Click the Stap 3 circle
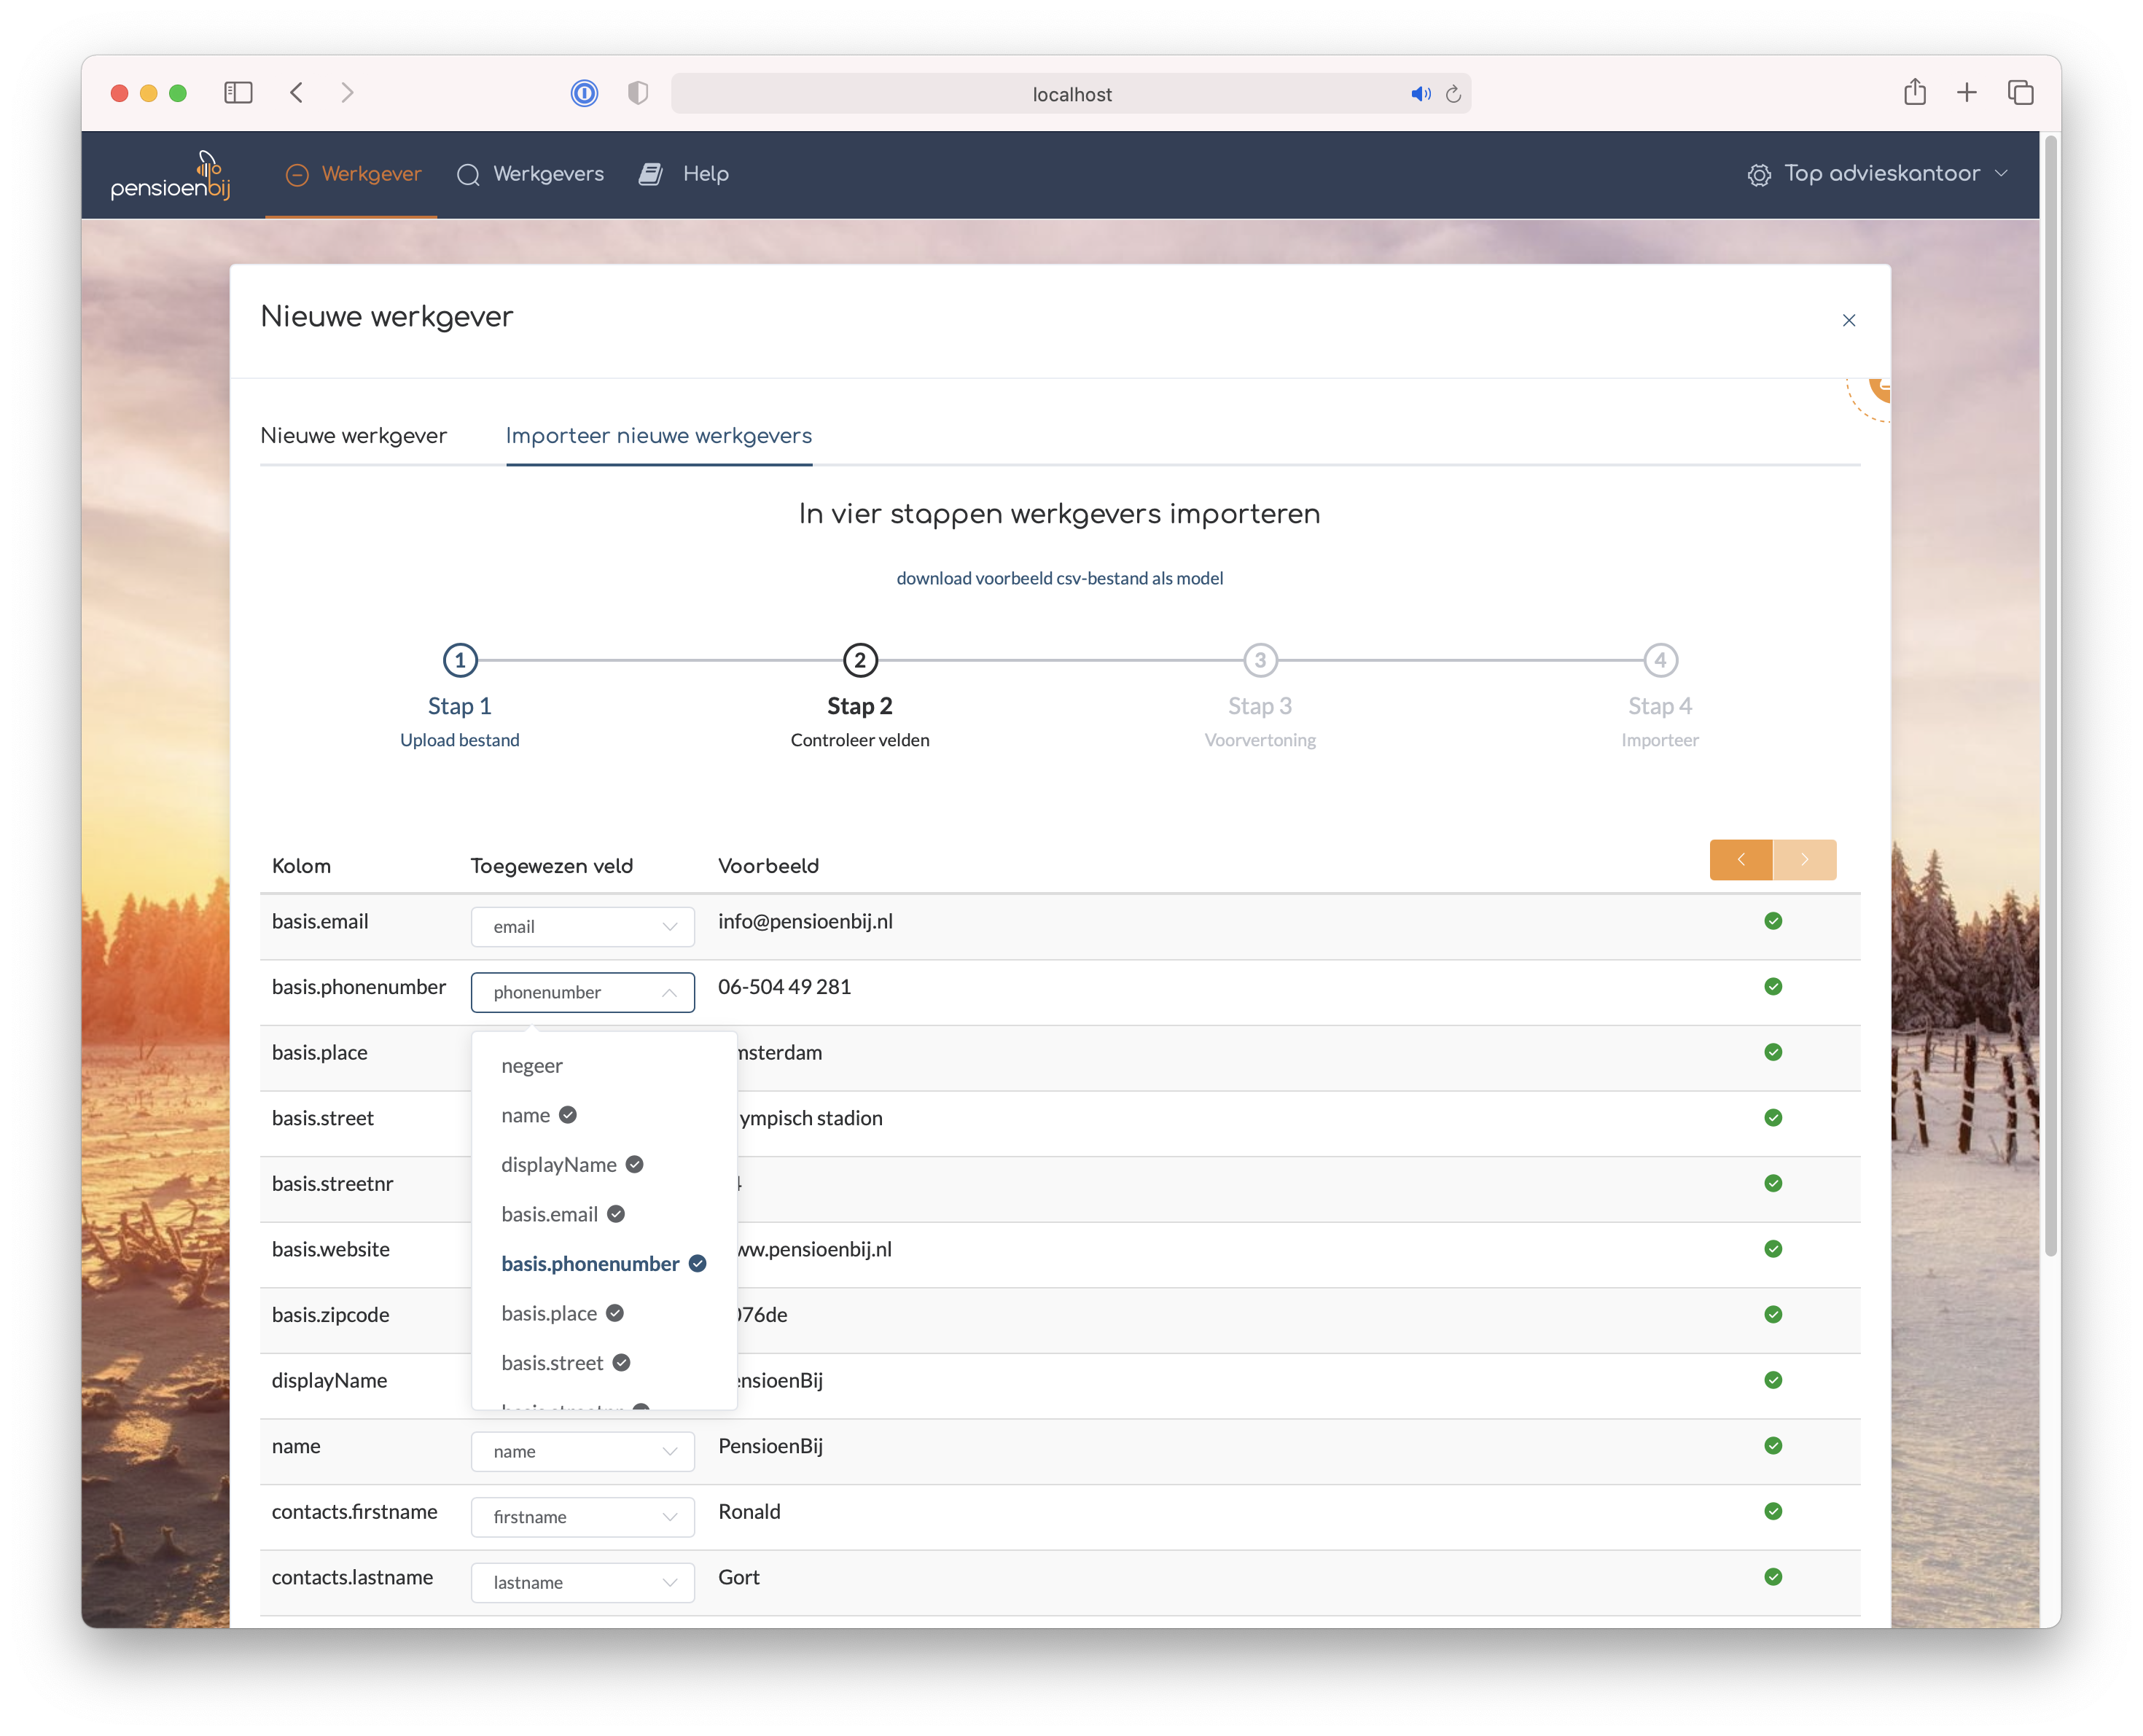Image resolution: width=2143 pixels, height=1736 pixels. (x=1260, y=660)
